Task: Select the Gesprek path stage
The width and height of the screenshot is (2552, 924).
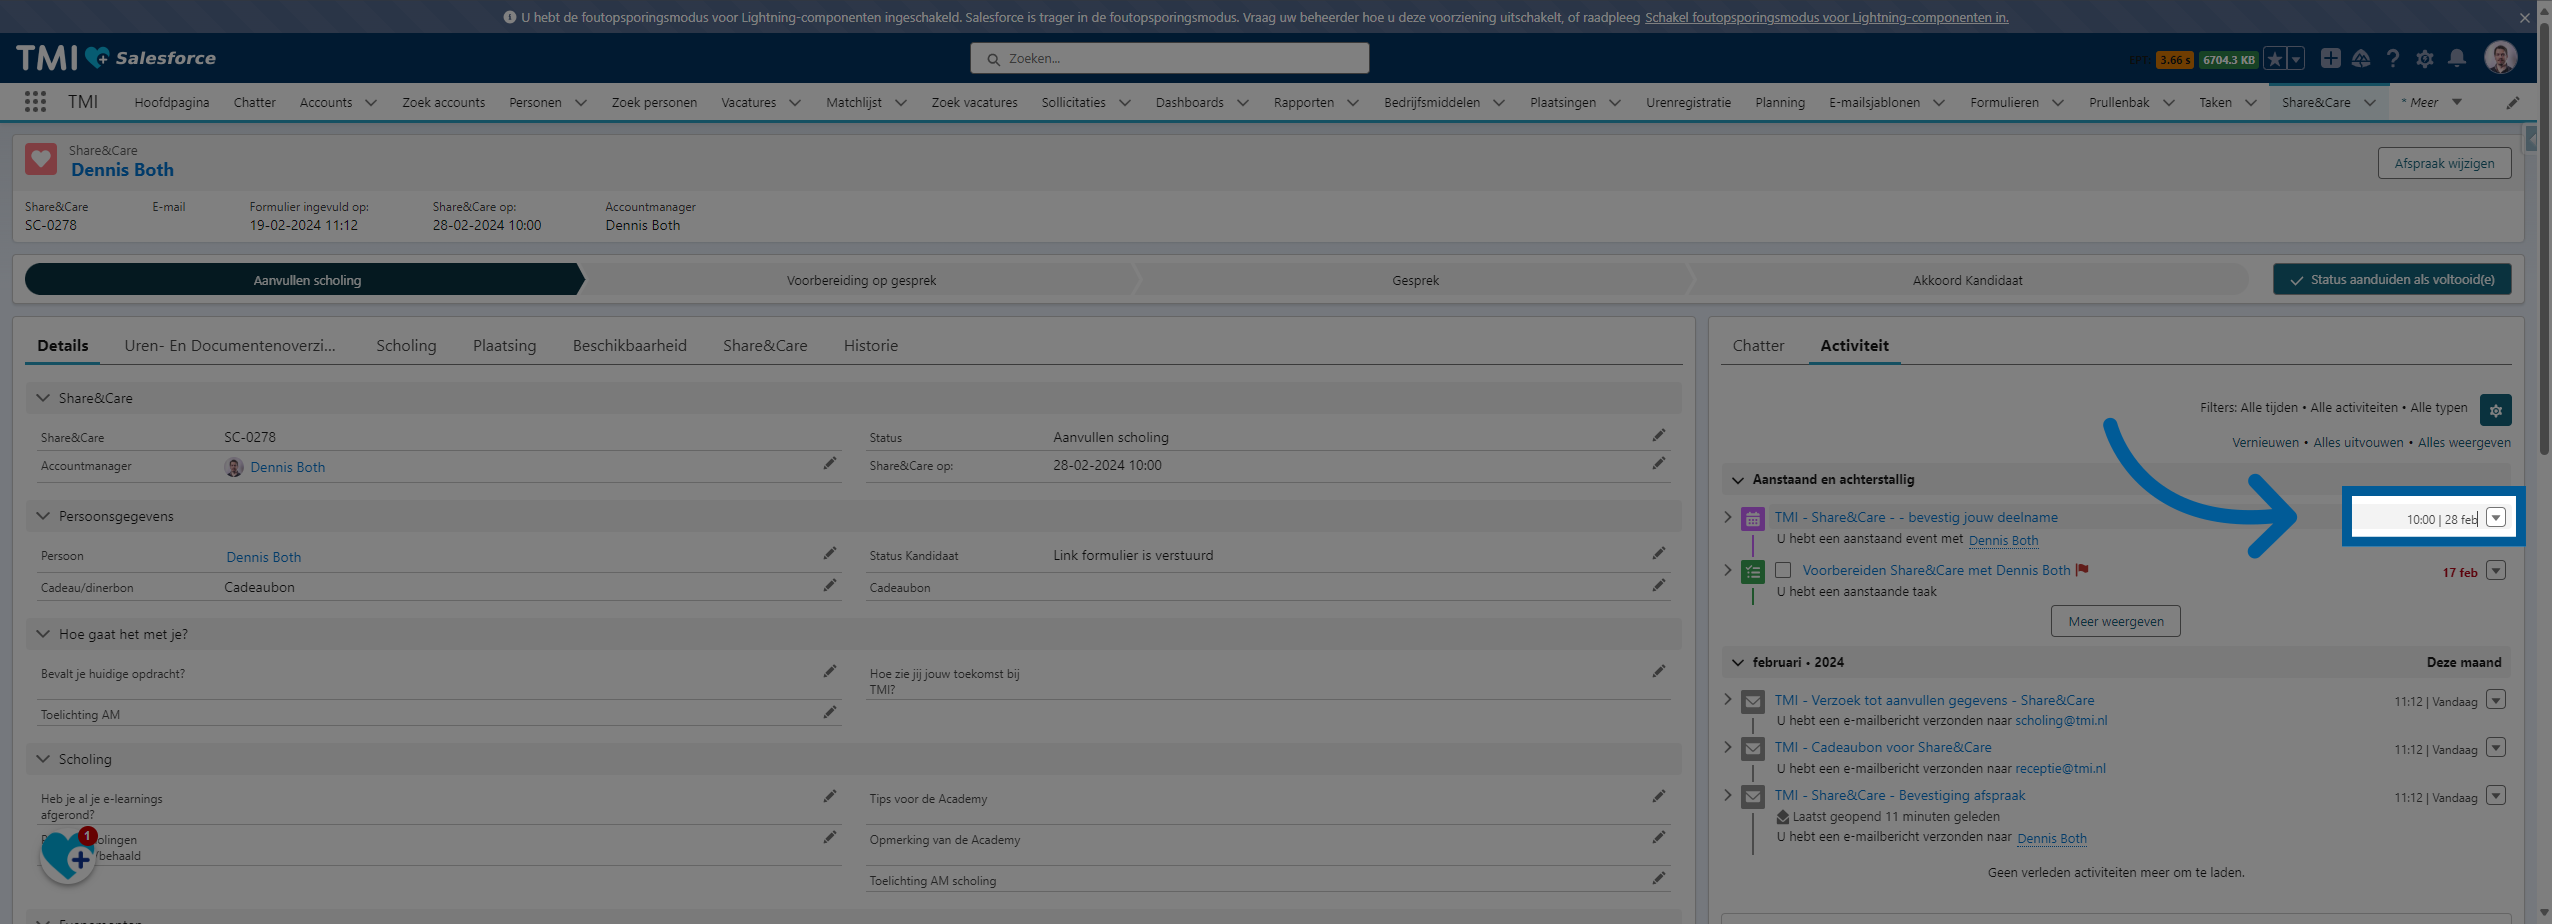Action: pos(1415,280)
